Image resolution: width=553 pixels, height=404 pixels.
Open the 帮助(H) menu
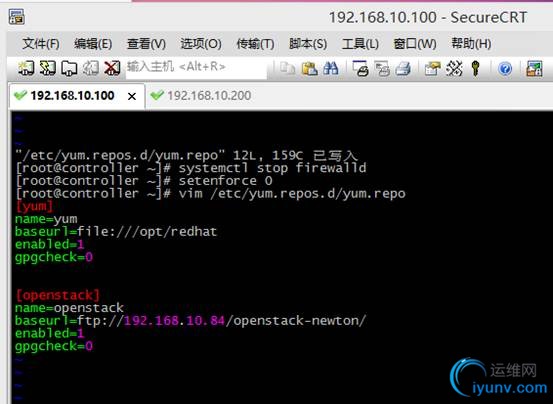click(472, 44)
